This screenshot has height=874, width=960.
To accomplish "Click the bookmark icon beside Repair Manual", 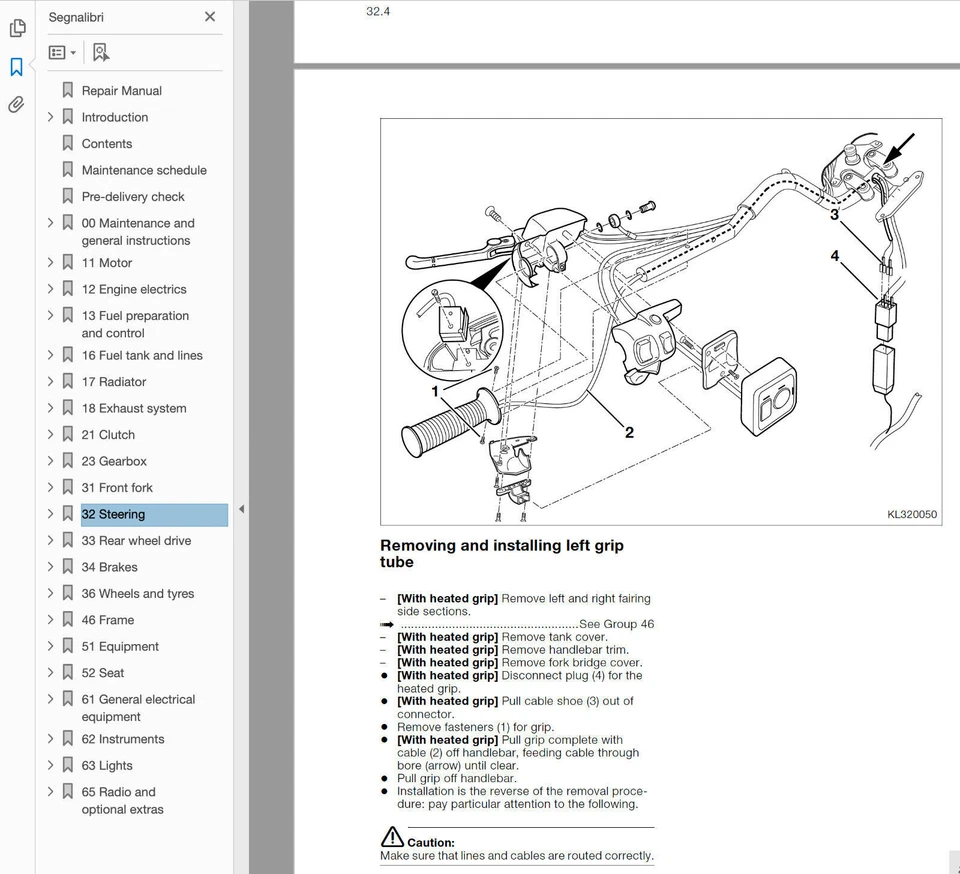I will pos(67,90).
